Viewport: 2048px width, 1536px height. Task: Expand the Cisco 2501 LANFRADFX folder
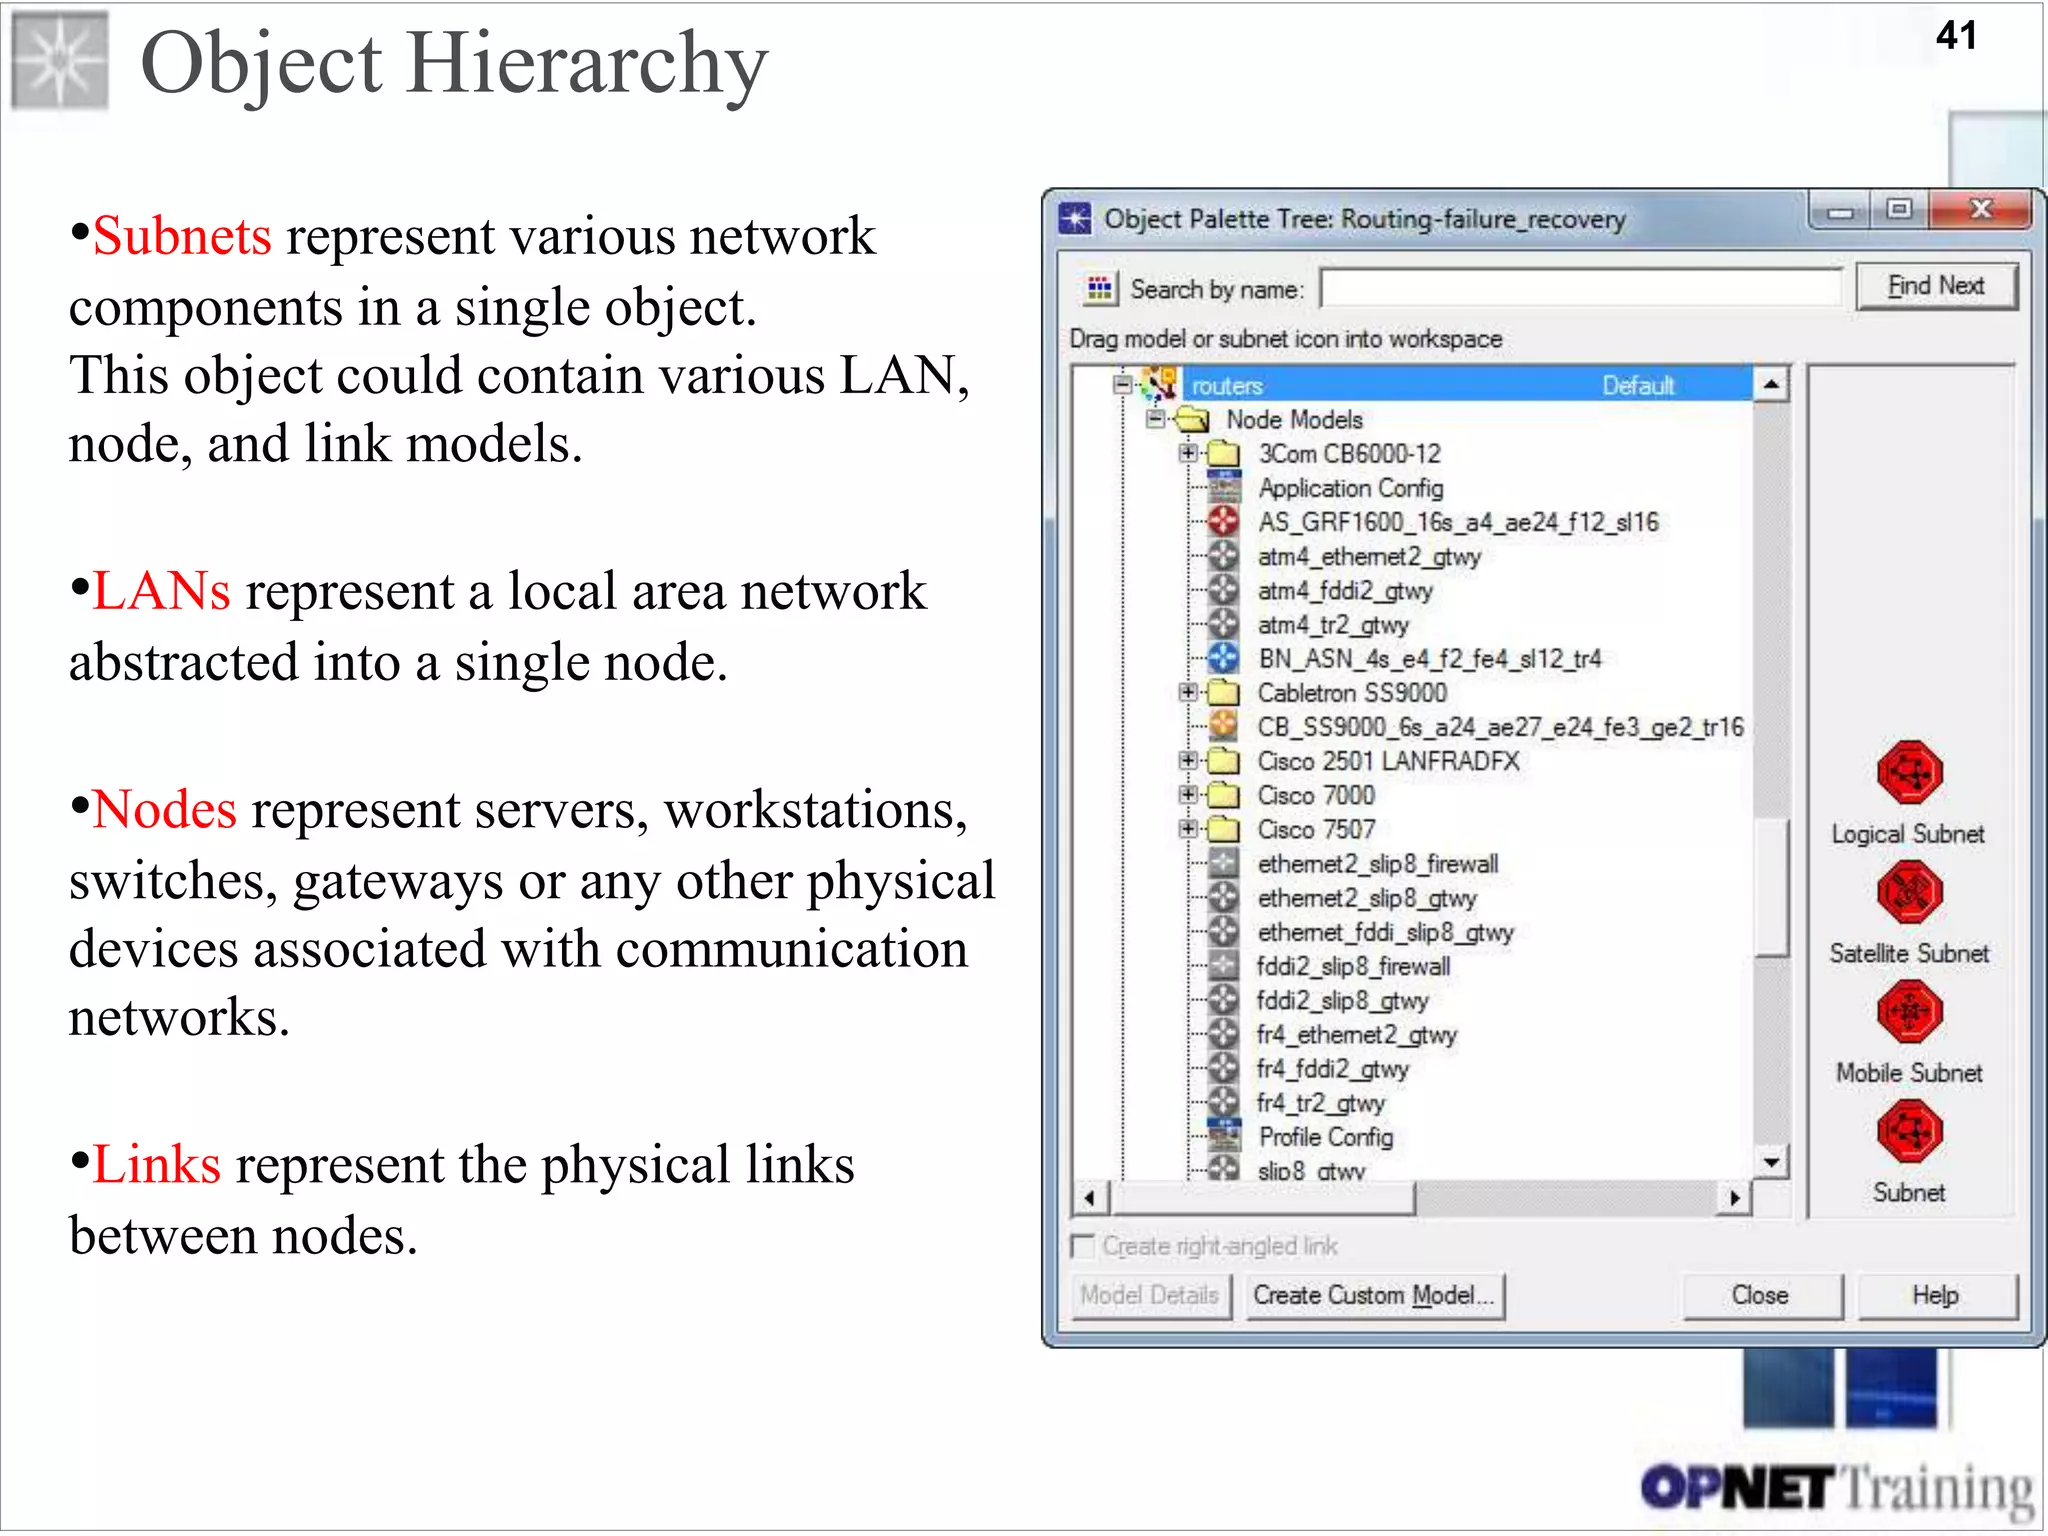pyautogui.click(x=1188, y=760)
